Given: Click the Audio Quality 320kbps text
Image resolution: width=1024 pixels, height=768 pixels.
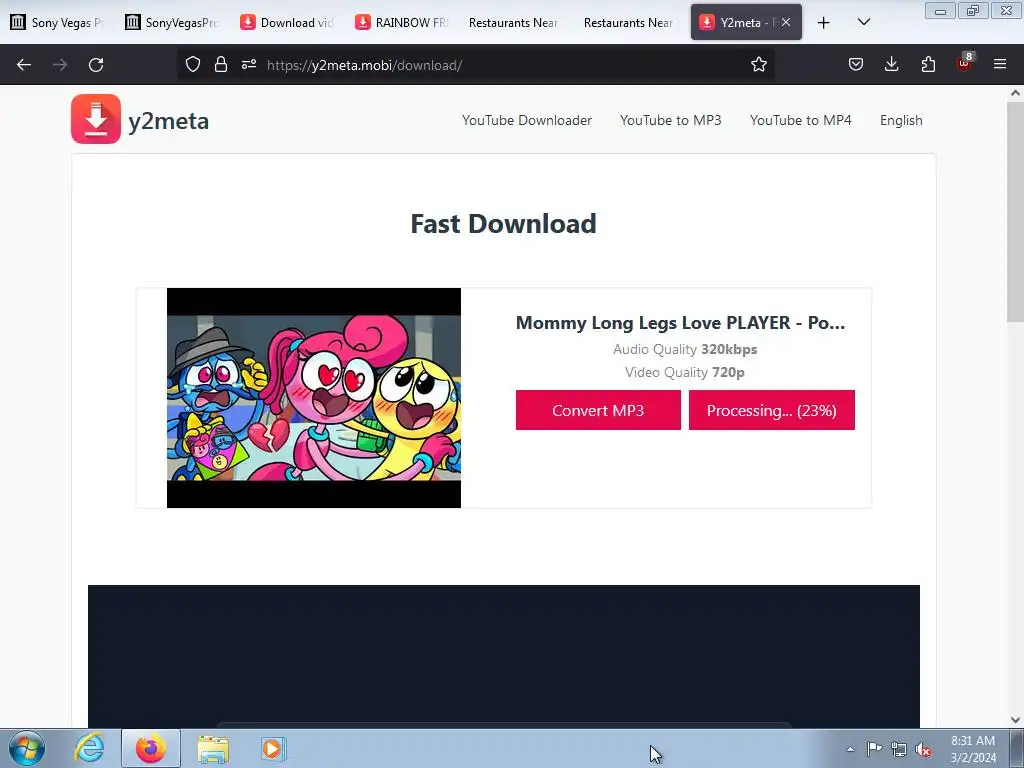Looking at the screenshot, I should 684,349.
